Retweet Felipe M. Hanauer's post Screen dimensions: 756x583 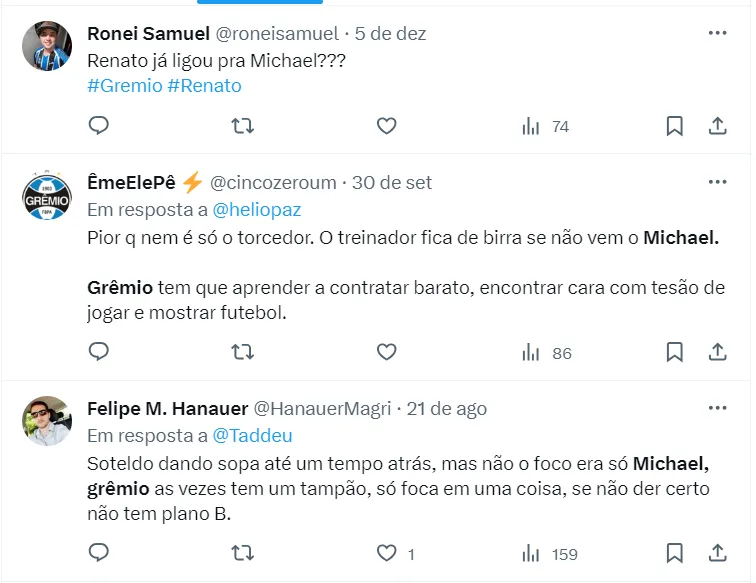[x=242, y=553]
